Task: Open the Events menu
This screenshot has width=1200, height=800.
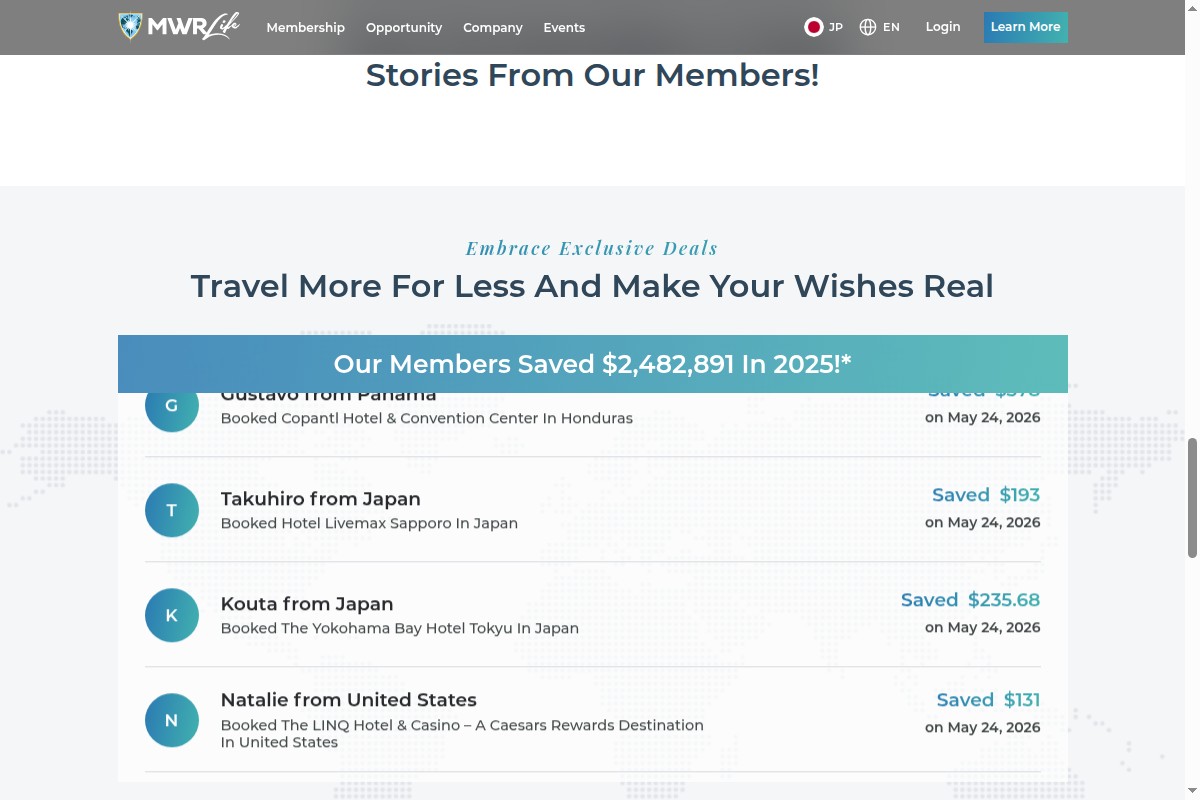Action: click(x=564, y=28)
